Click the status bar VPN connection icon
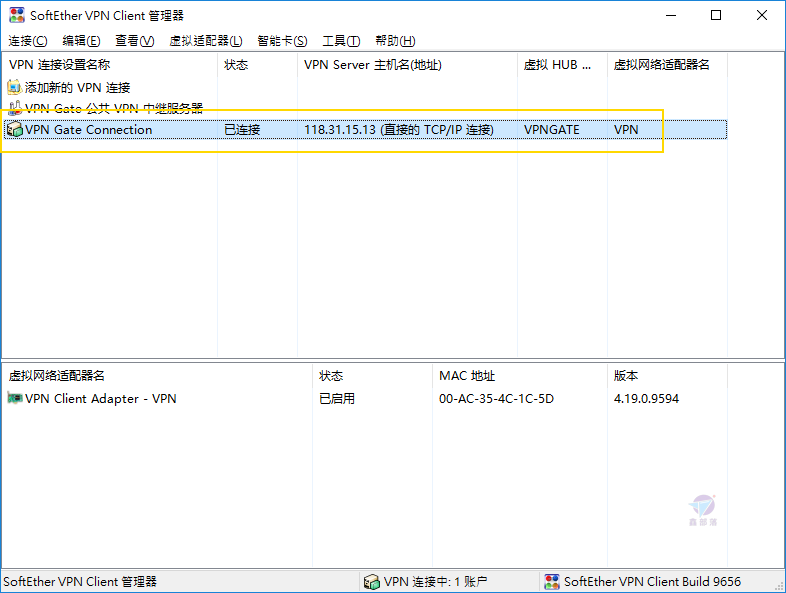786x593 pixels. click(x=371, y=581)
